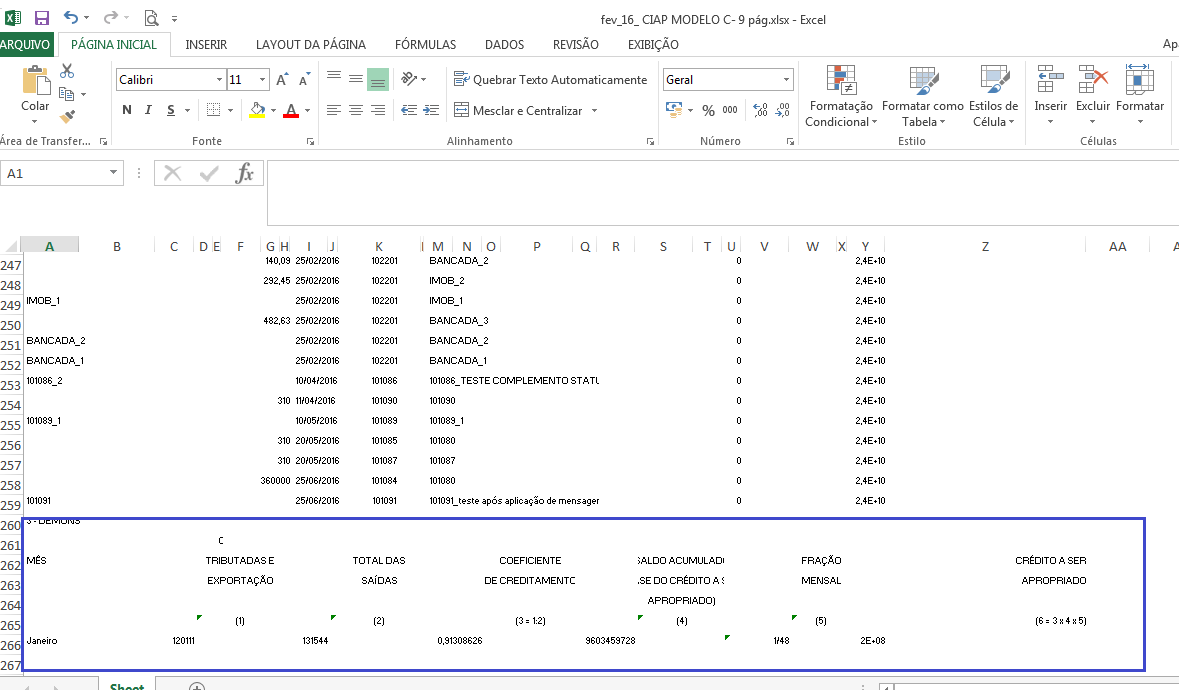
Task: Toggle Quebrar Texto Automaticamente
Action: 550,80
